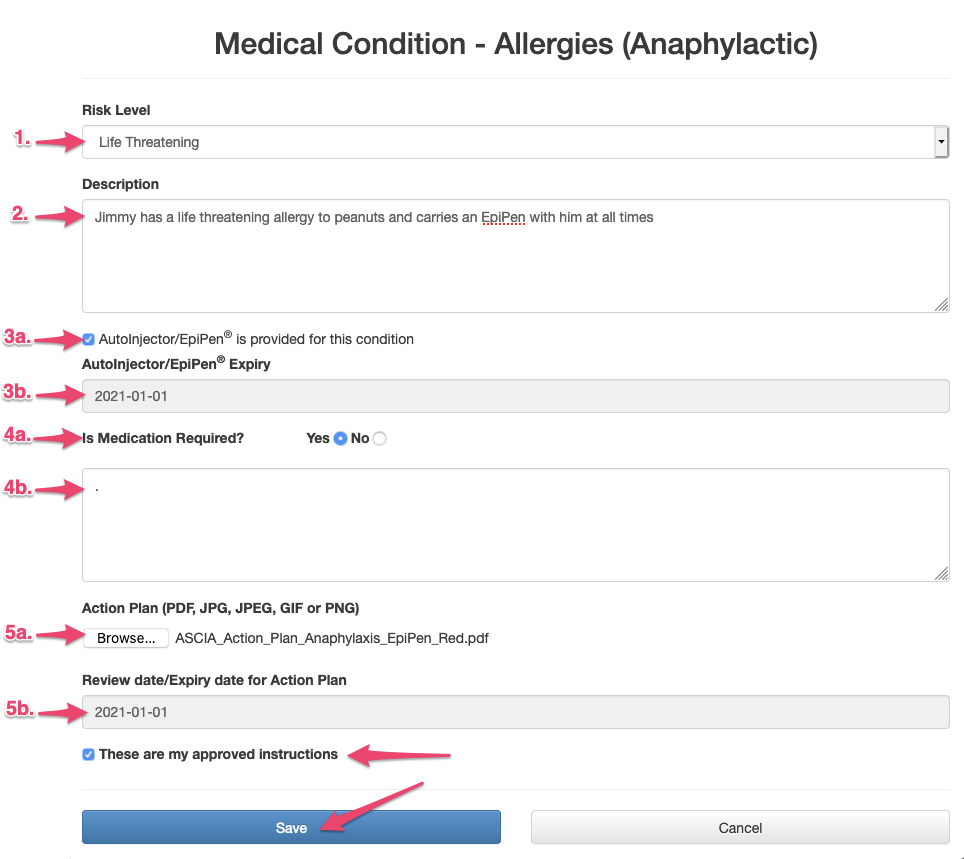Click the 'Is Medication Required?' label
This screenshot has height=859, width=964.
point(163,438)
